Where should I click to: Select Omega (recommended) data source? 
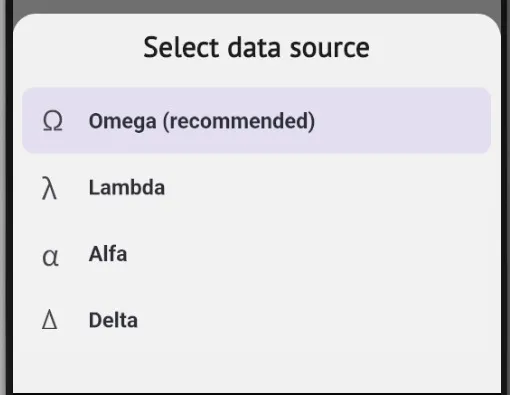[x=256, y=121]
